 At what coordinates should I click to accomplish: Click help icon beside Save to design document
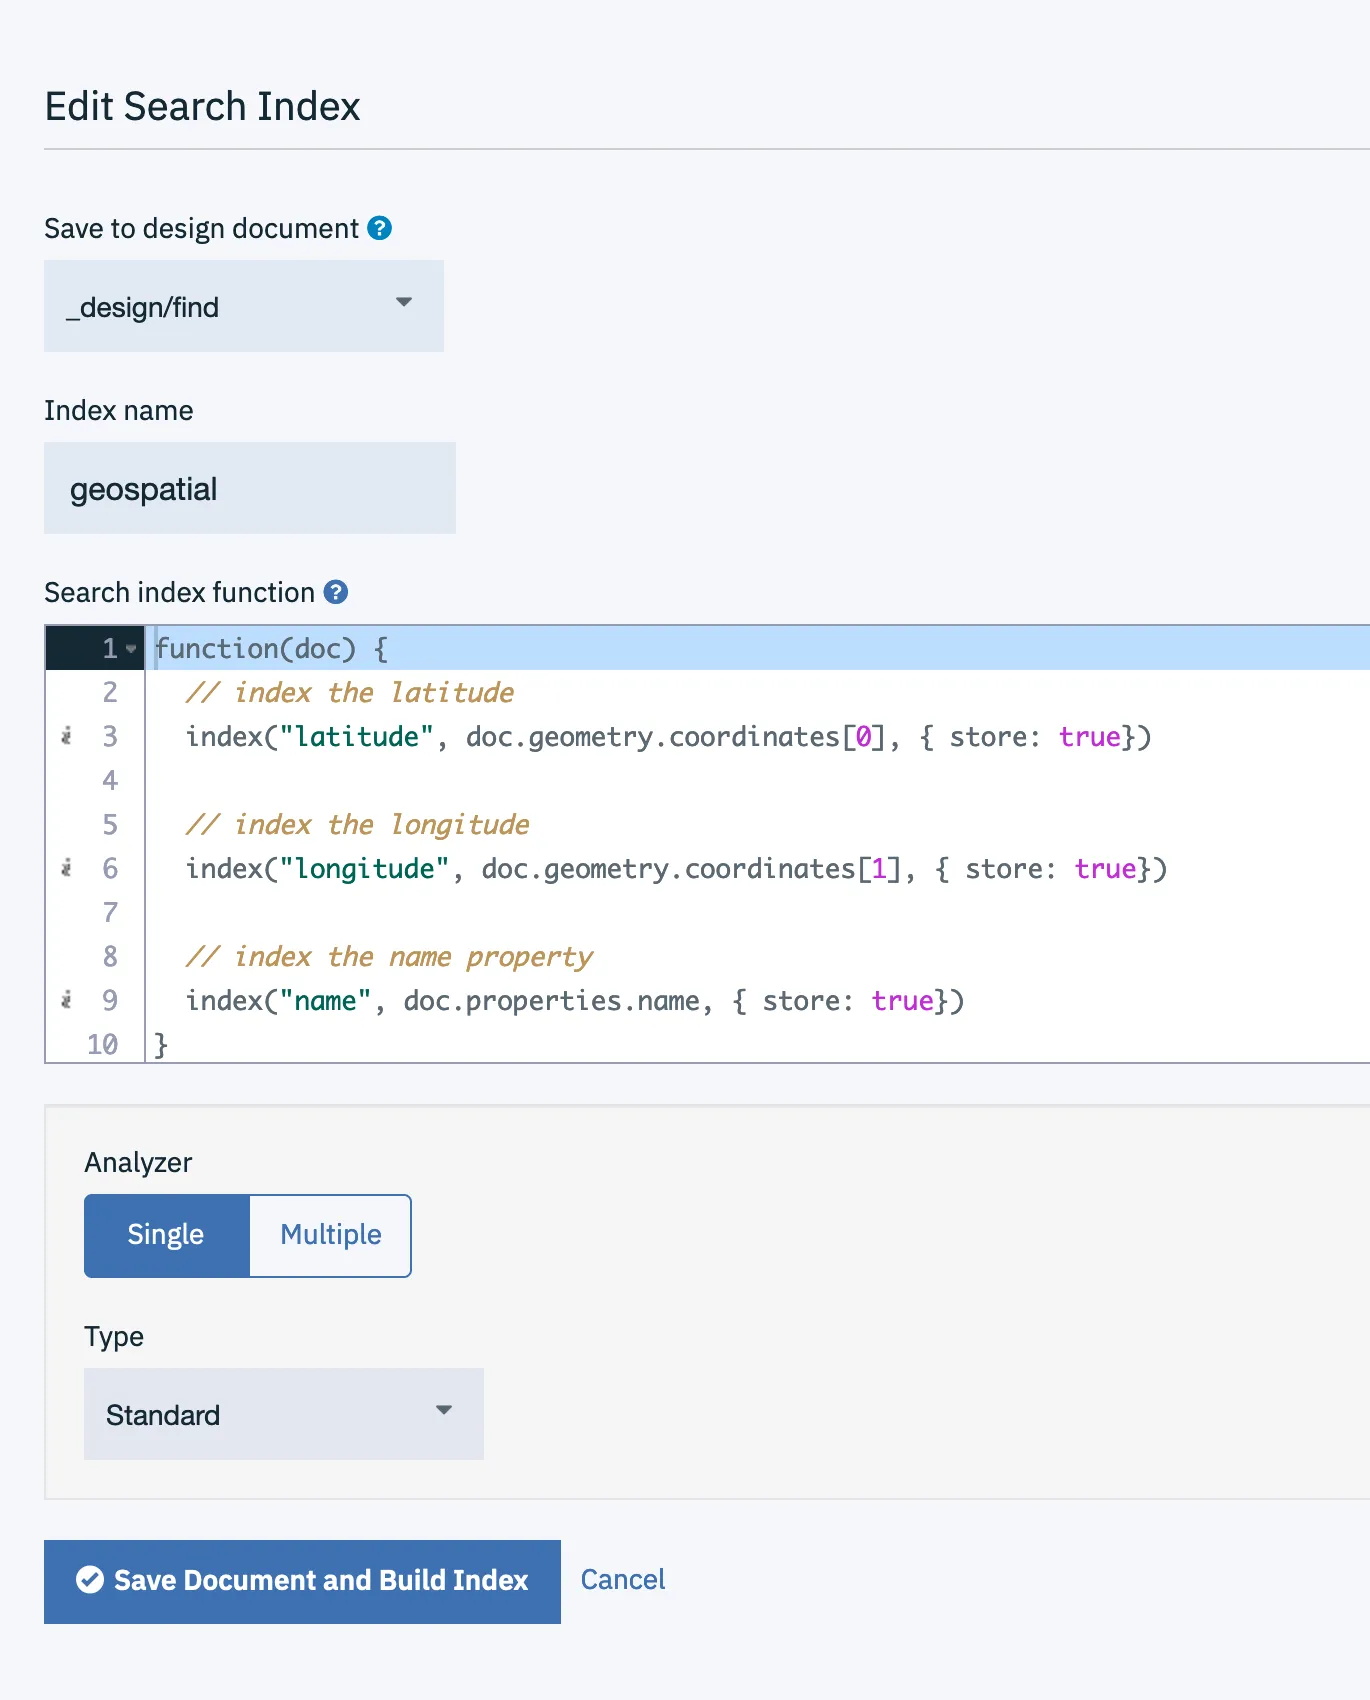(379, 228)
